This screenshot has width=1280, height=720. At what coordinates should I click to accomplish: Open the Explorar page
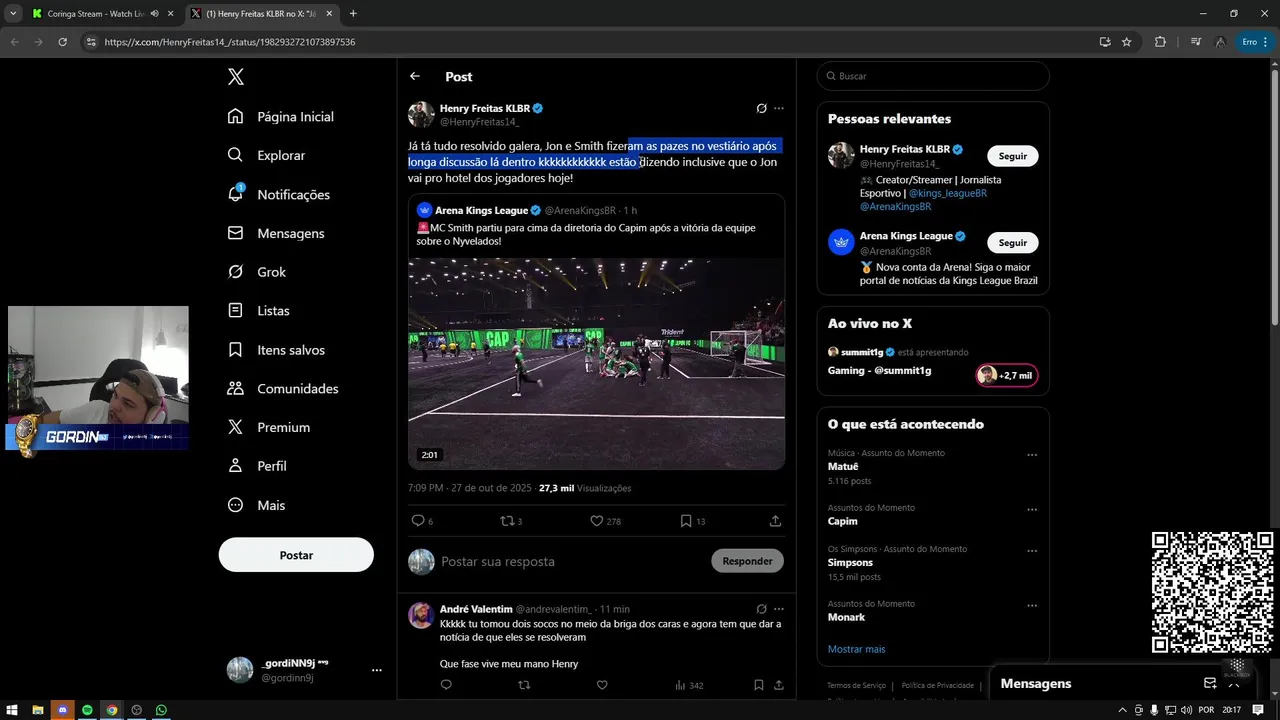[x=267, y=155]
